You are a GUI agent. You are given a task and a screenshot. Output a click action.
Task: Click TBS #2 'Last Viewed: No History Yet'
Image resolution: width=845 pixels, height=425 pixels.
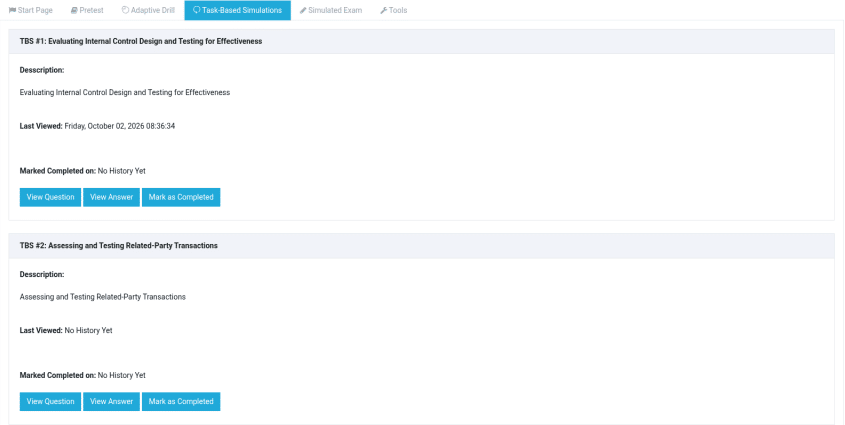(x=66, y=330)
